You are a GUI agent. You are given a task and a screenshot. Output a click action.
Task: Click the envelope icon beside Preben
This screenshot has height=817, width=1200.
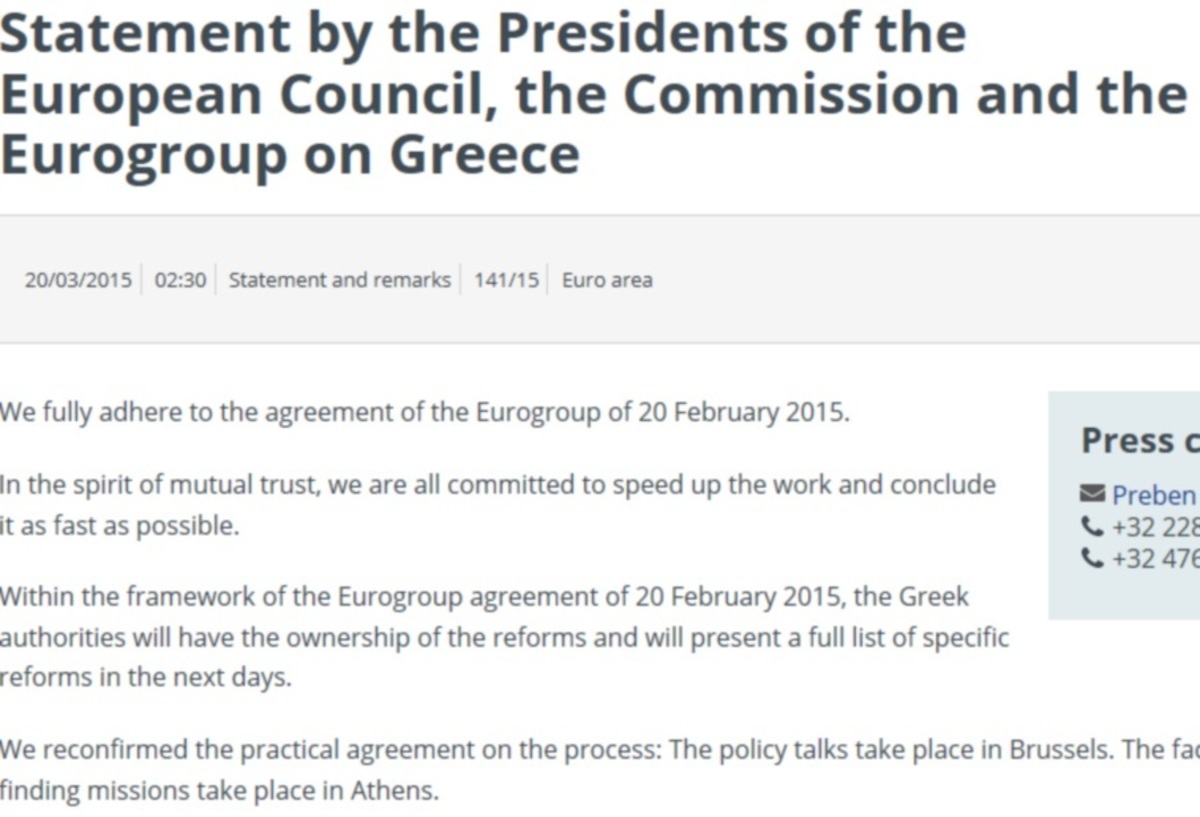1092,494
